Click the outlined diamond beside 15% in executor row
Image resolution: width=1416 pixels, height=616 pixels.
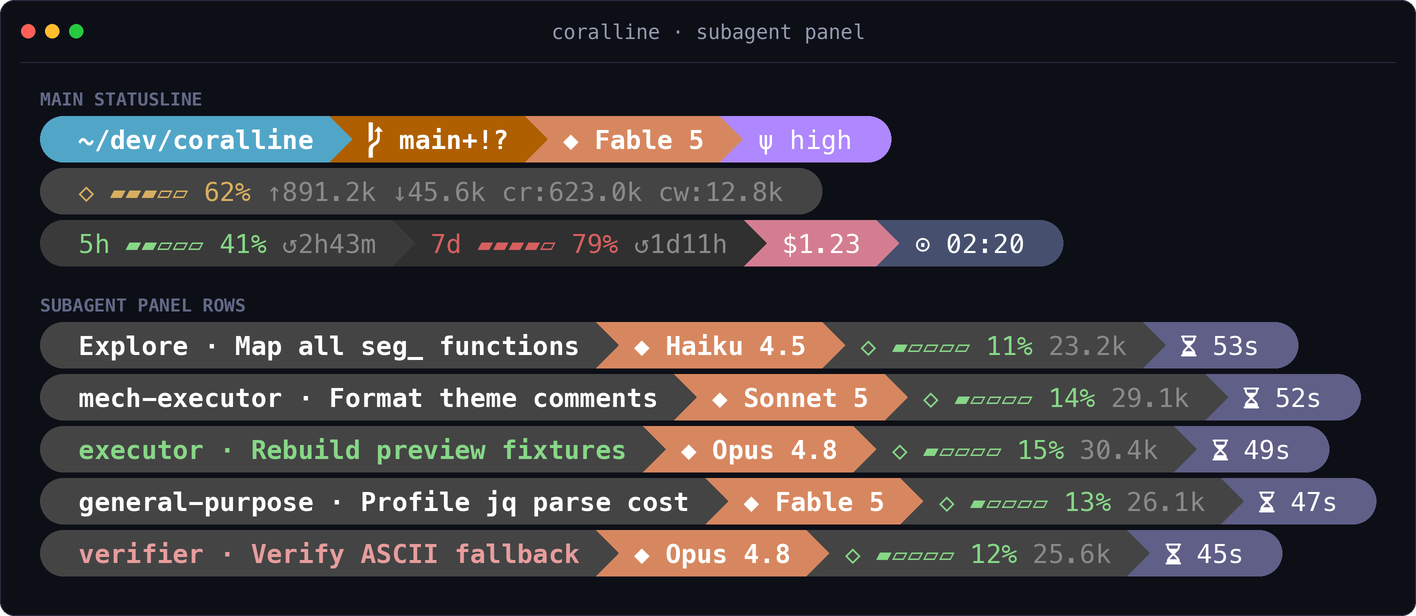[x=899, y=451]
